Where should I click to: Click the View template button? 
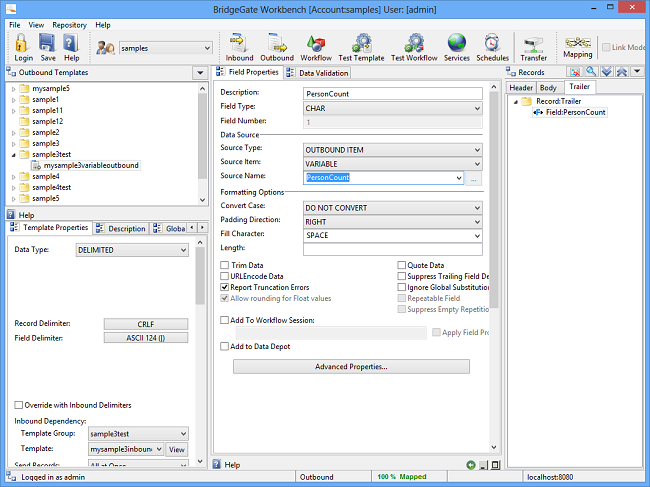(x=177, y=450)
